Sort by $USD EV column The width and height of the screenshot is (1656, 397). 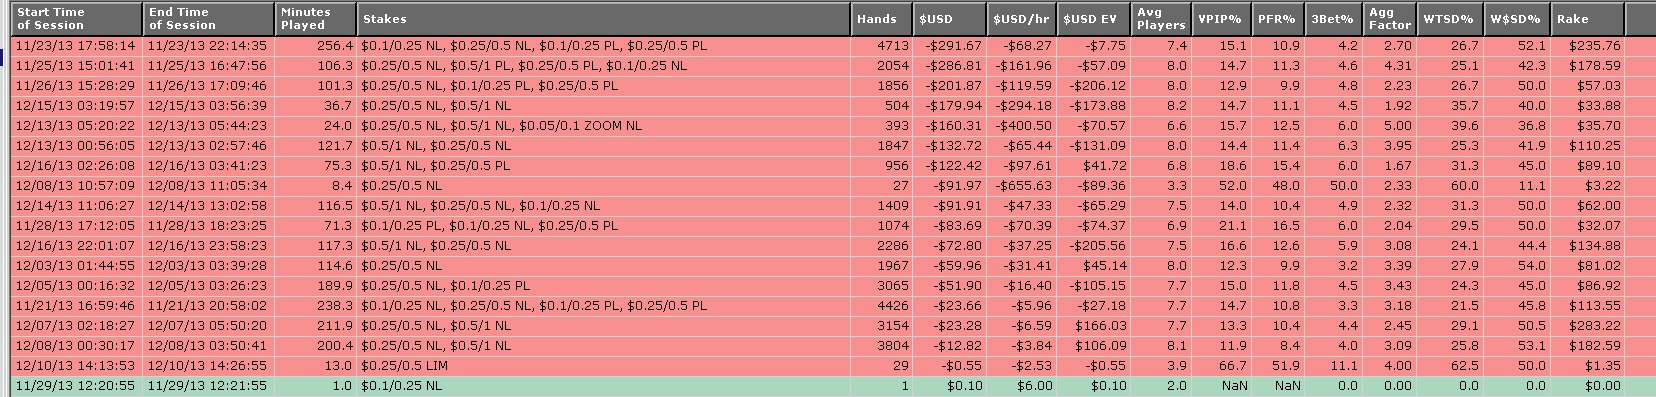1093,18
